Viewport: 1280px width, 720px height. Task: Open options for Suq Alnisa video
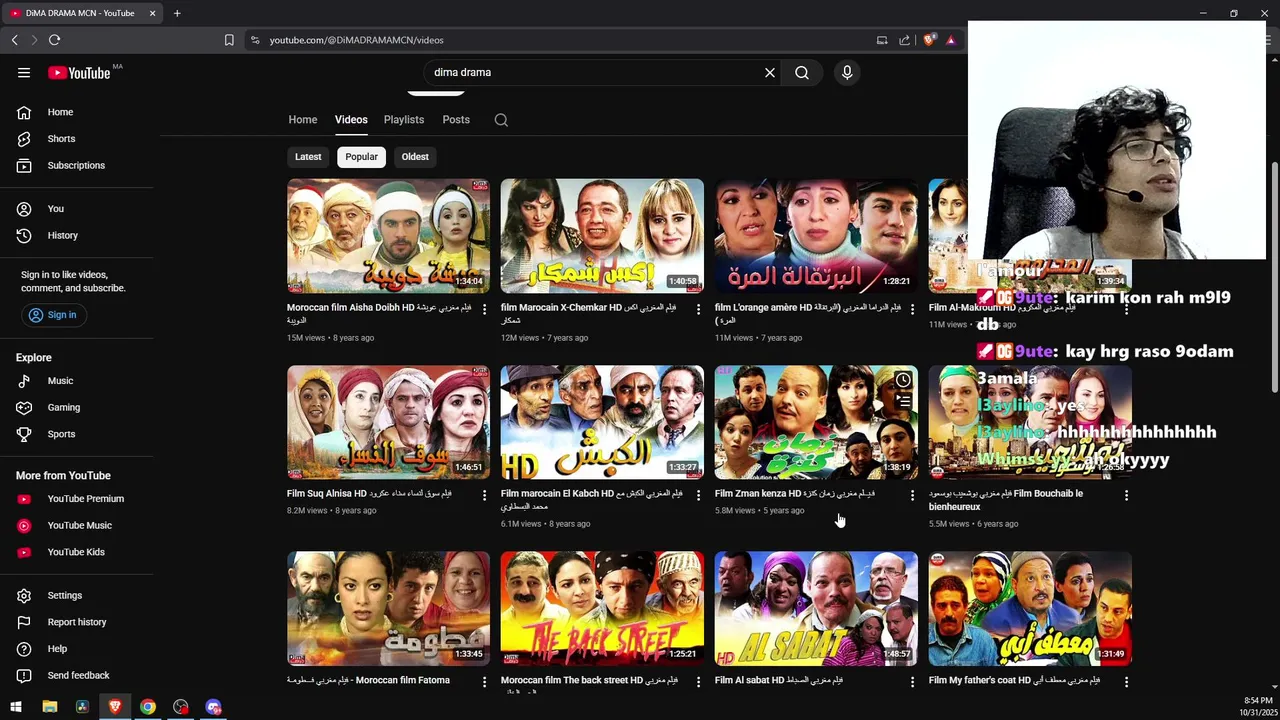click(484, 496)
